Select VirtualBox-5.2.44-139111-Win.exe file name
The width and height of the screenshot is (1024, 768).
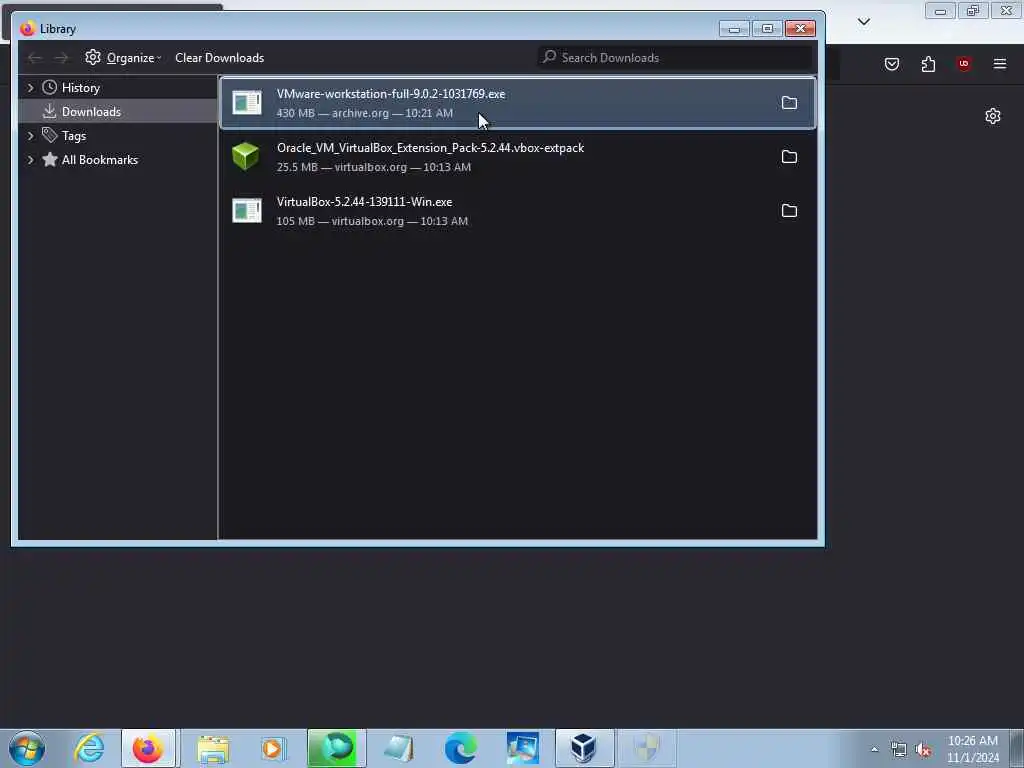coord(364,202)
